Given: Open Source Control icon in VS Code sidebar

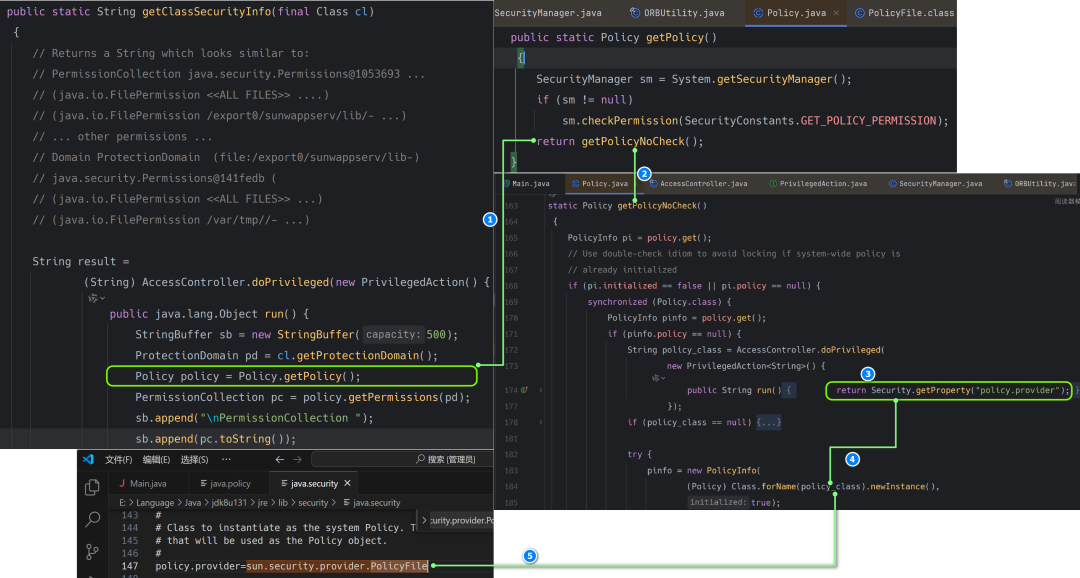Looking at the screenshot, I should [x=92, y=551].
